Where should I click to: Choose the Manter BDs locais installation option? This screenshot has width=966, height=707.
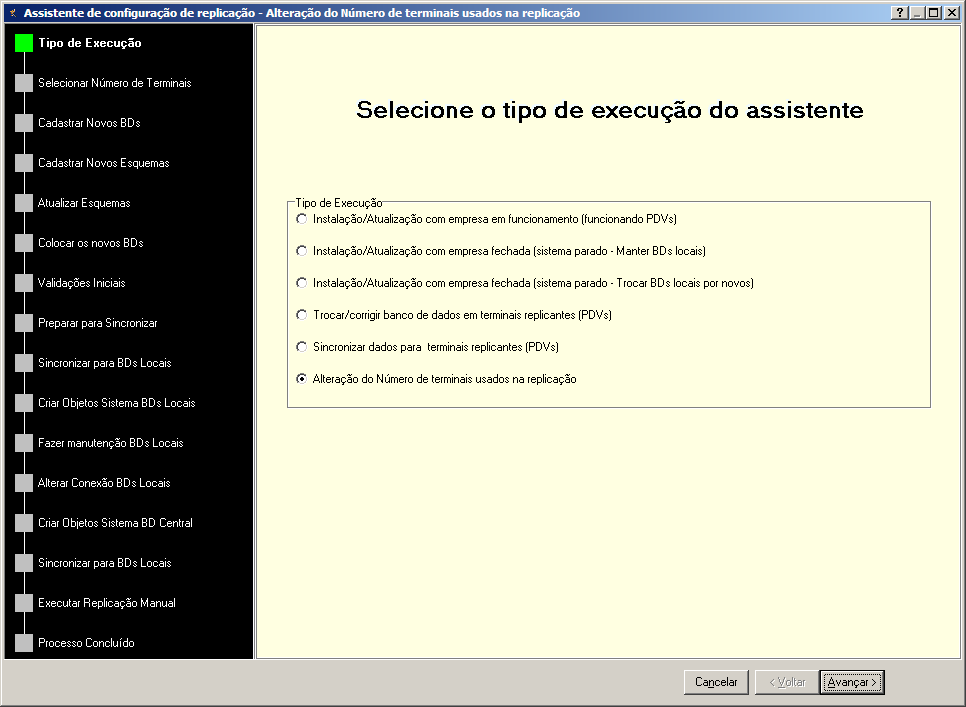[x=302, y=251]
